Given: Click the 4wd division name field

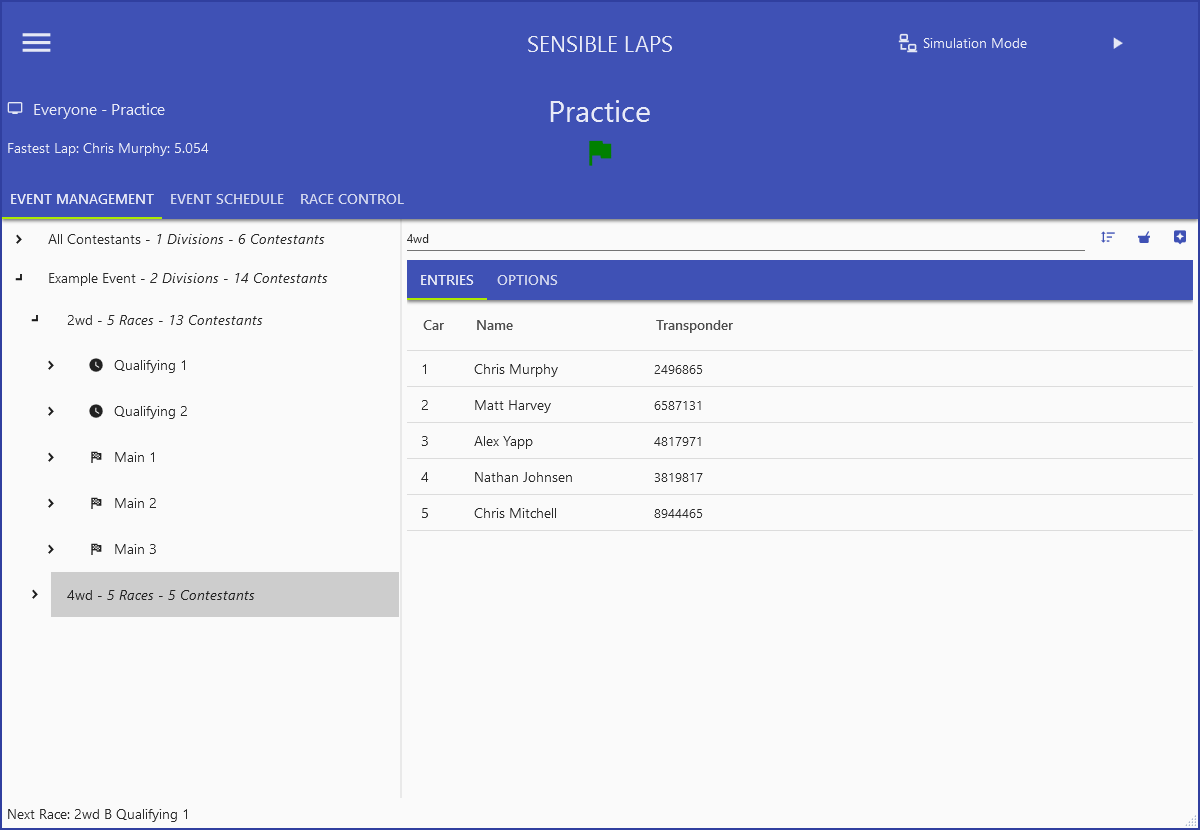Looking at the screenshot, I should tap(744, 239).
